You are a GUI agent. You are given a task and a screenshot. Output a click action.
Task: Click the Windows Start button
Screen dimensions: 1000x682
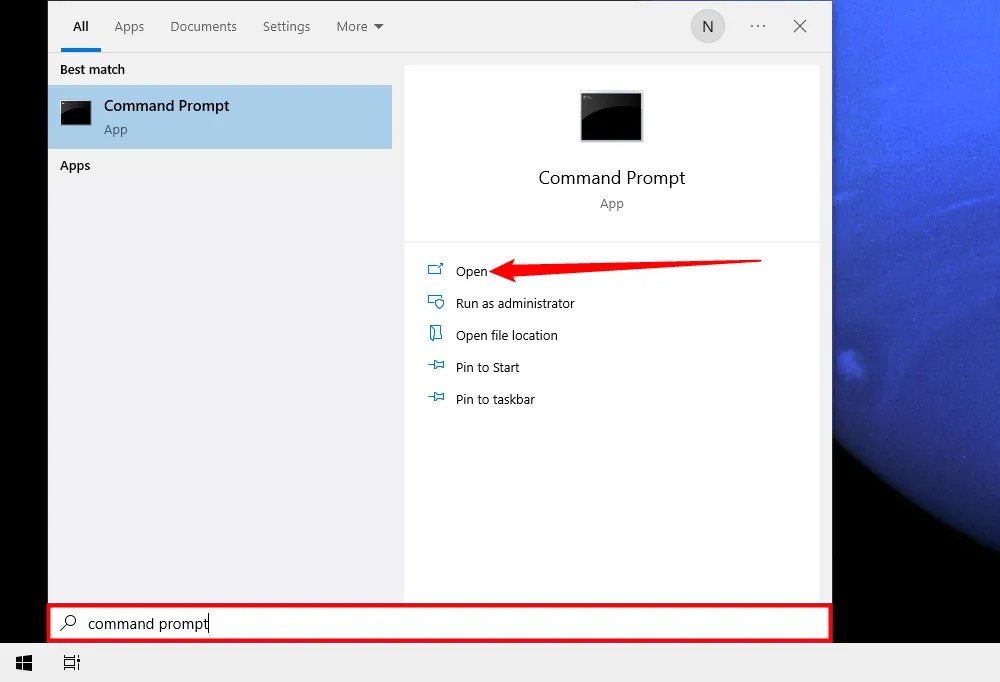[23, 662]
